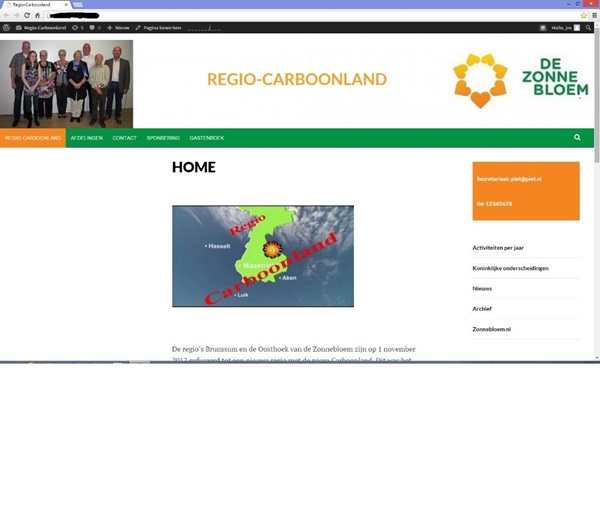Click the DE ZONNE BLOEM logo text

(x=555, y=77)
